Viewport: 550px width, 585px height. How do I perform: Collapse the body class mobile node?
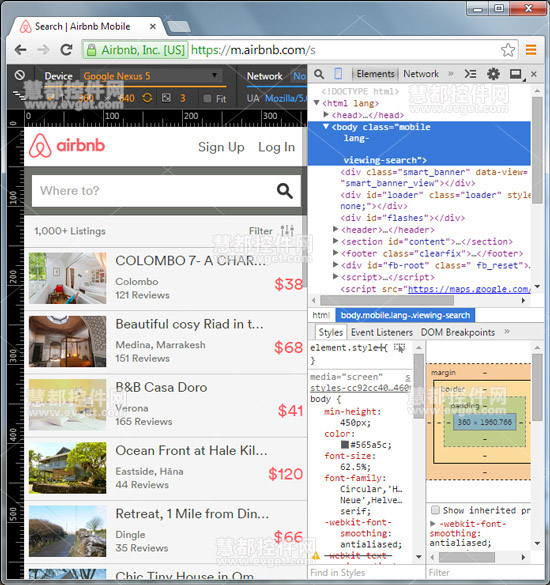point(326,126)
